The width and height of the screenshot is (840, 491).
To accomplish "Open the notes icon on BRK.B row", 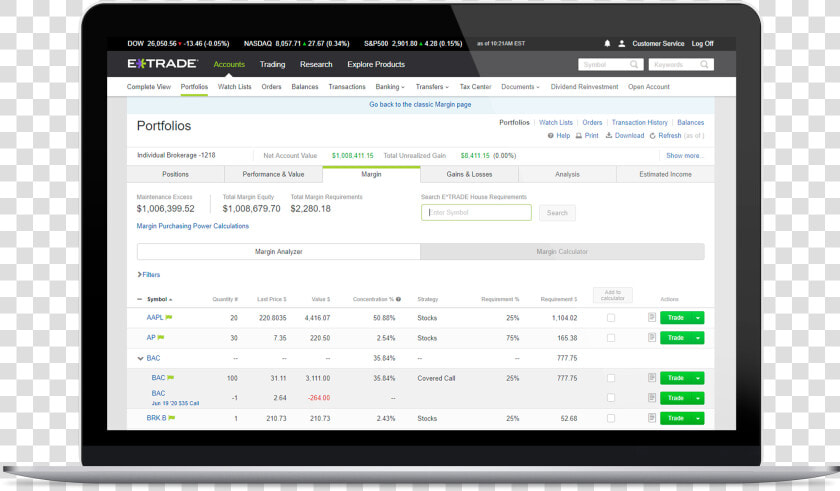I will click(651, 418).
